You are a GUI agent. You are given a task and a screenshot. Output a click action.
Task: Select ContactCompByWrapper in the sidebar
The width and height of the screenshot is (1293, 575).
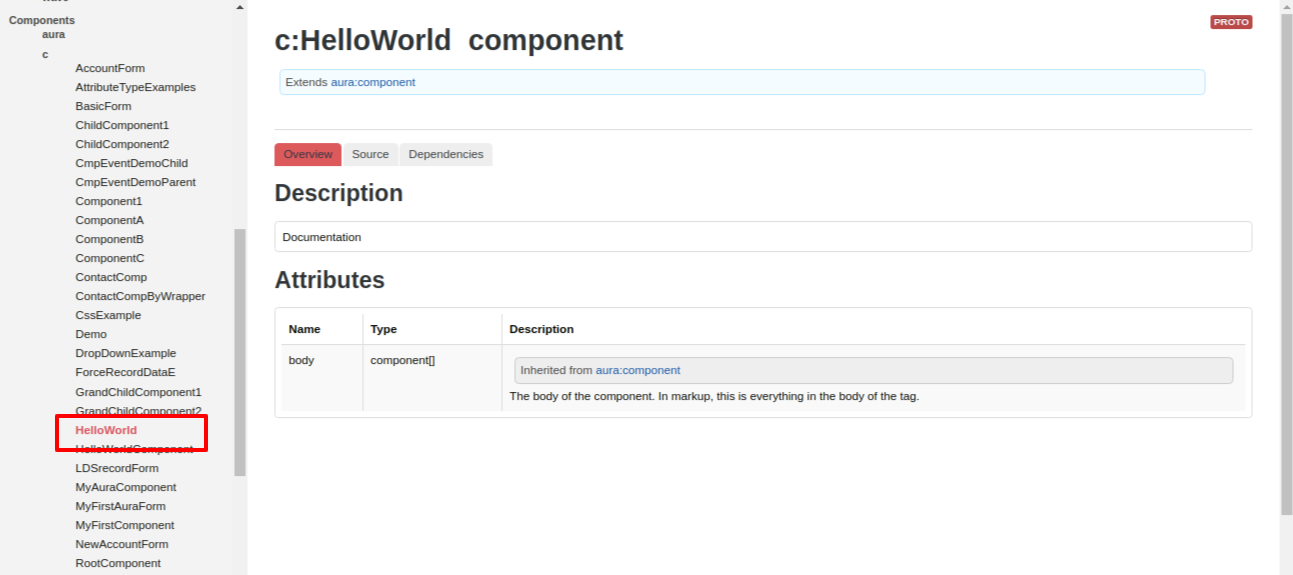tap(140, 296)
